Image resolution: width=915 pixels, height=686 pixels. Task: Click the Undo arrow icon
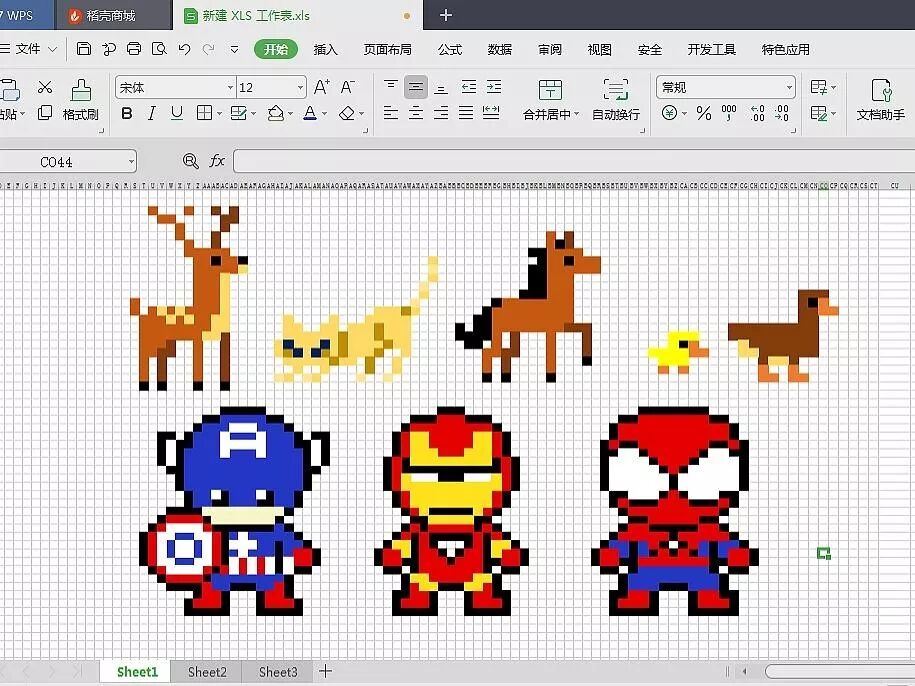click(184, 49)
